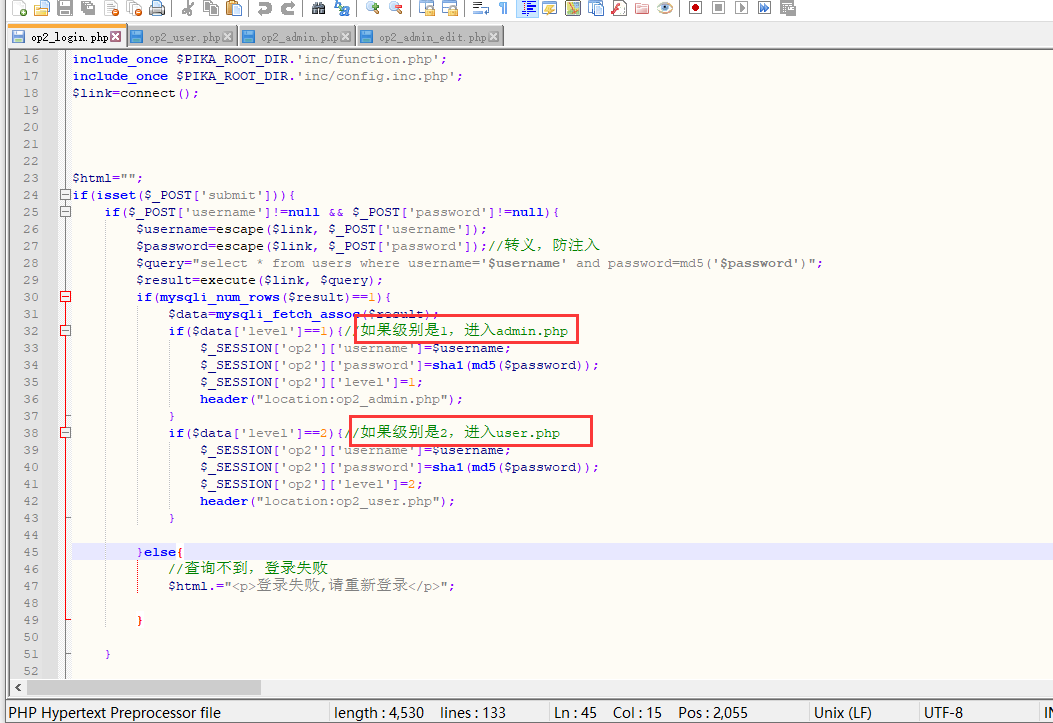The width and height of the screenshot is (1053, 723).
Task: Click 'header("location:op2_user.php");' code line
Action: [328, 501]
